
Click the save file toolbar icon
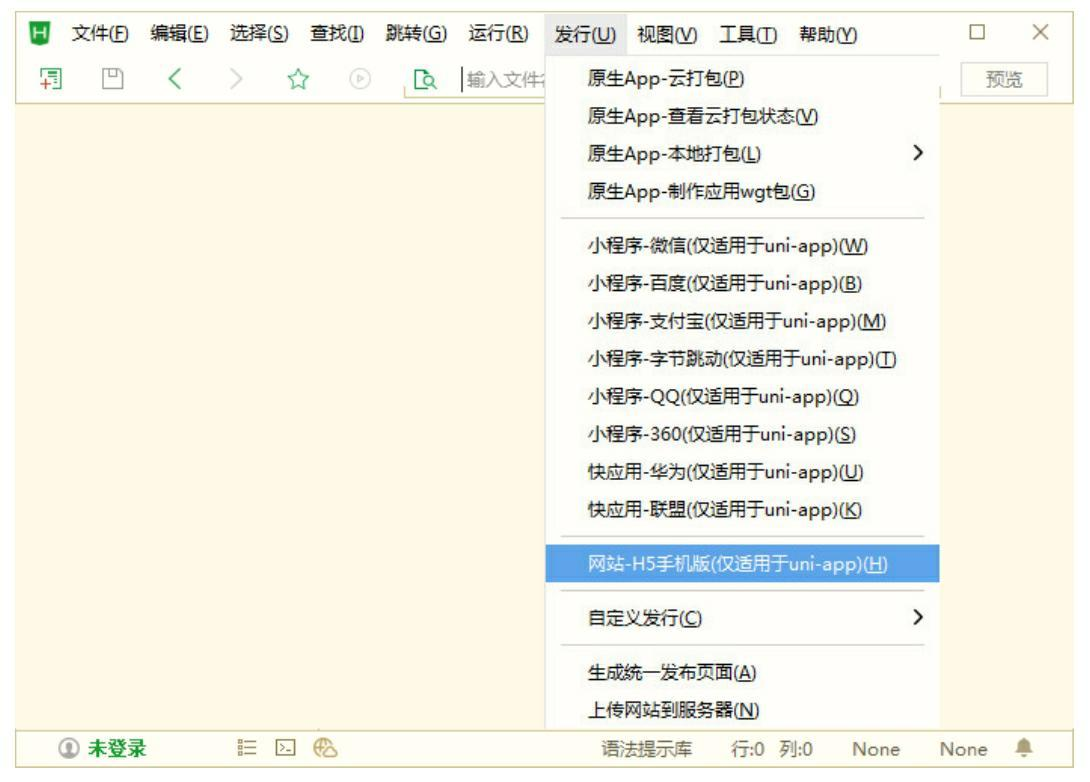pos(113,79)
